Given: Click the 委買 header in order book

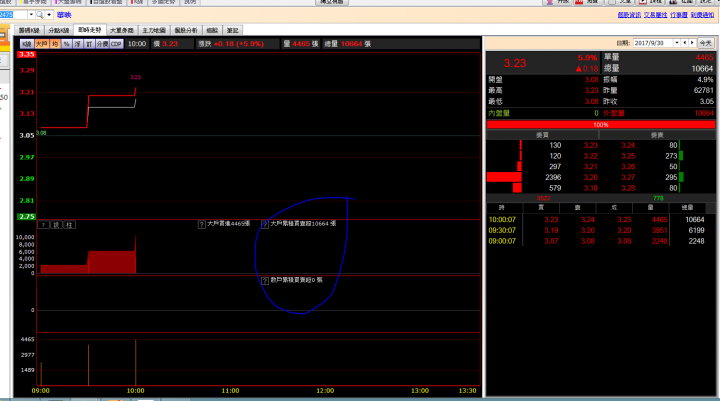Looking at the screenshot, I should coord(542,135).
